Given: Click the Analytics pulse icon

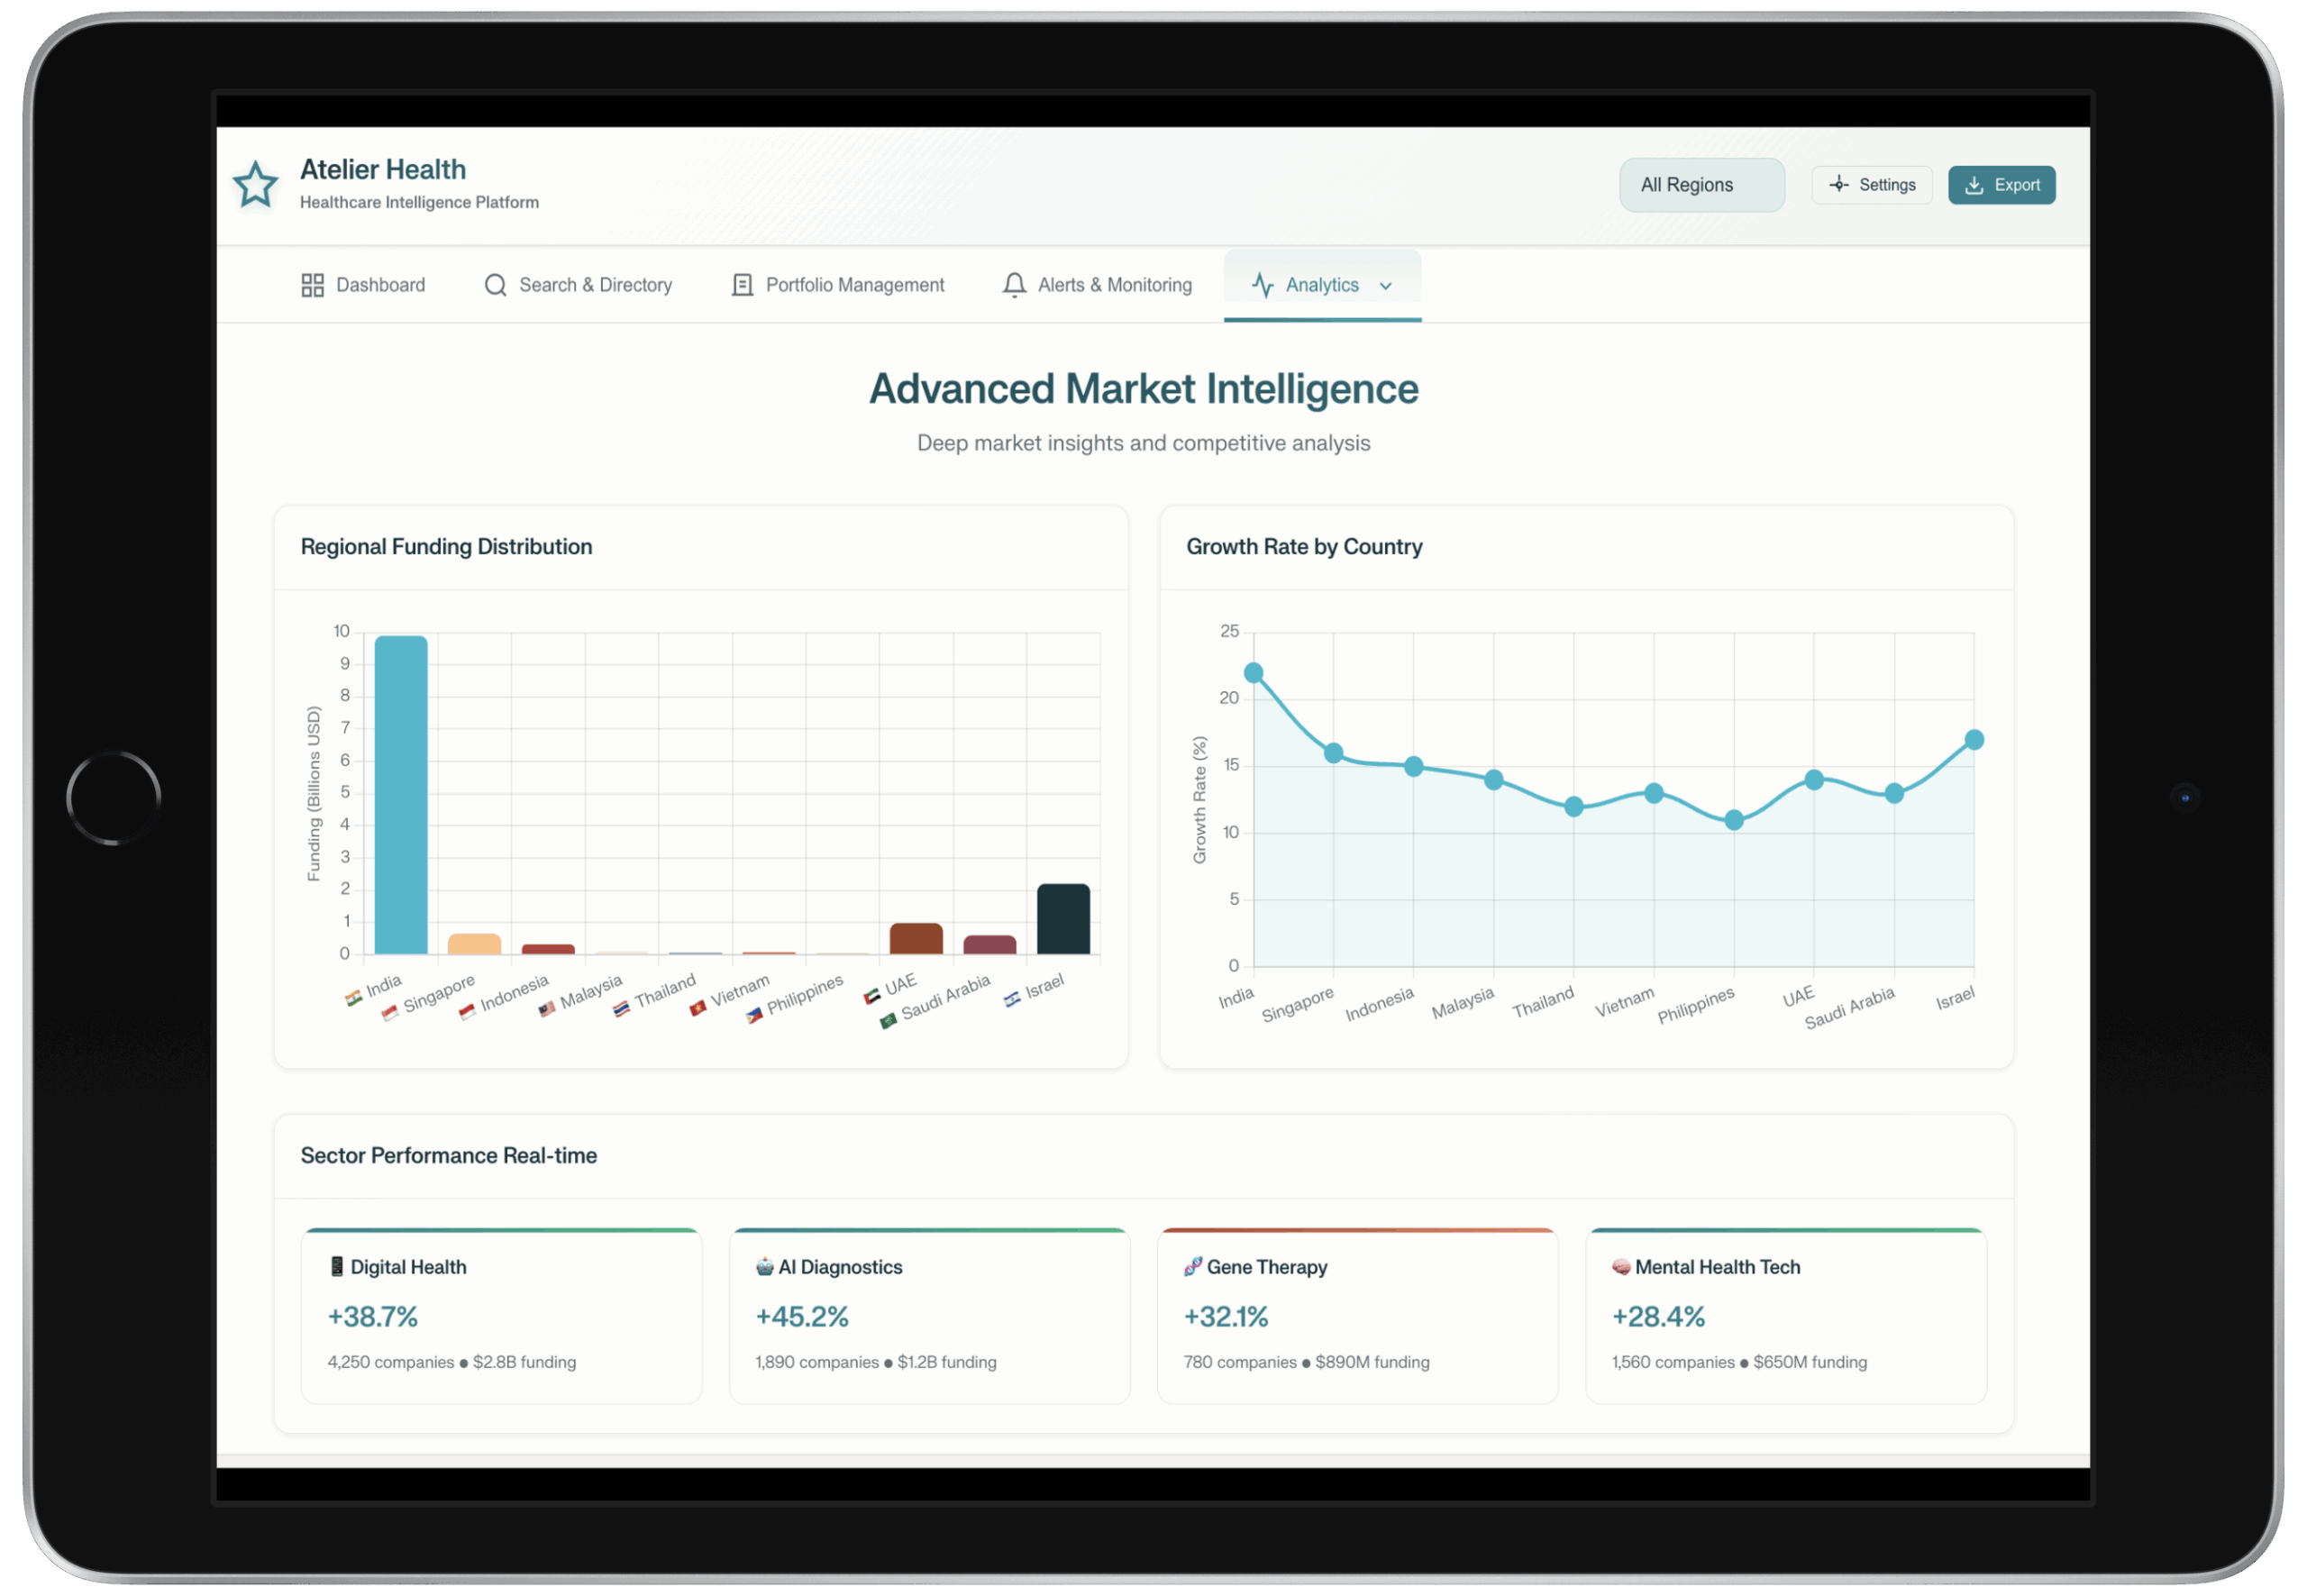Looking at the screenshot, I should click(x=1262, y=285).
